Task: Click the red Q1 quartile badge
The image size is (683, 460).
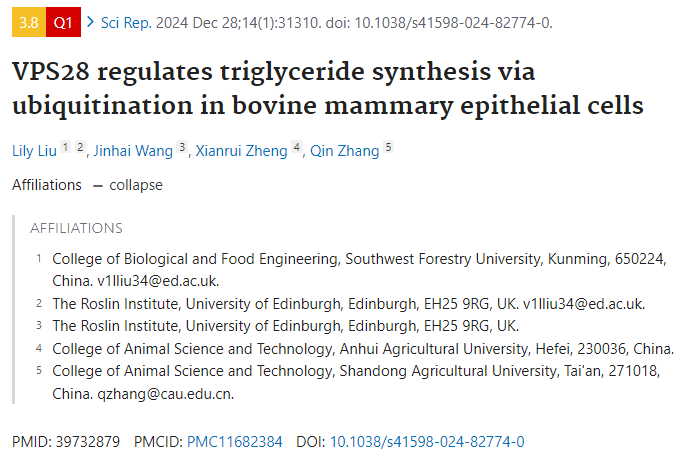Action: coord(63,22)
